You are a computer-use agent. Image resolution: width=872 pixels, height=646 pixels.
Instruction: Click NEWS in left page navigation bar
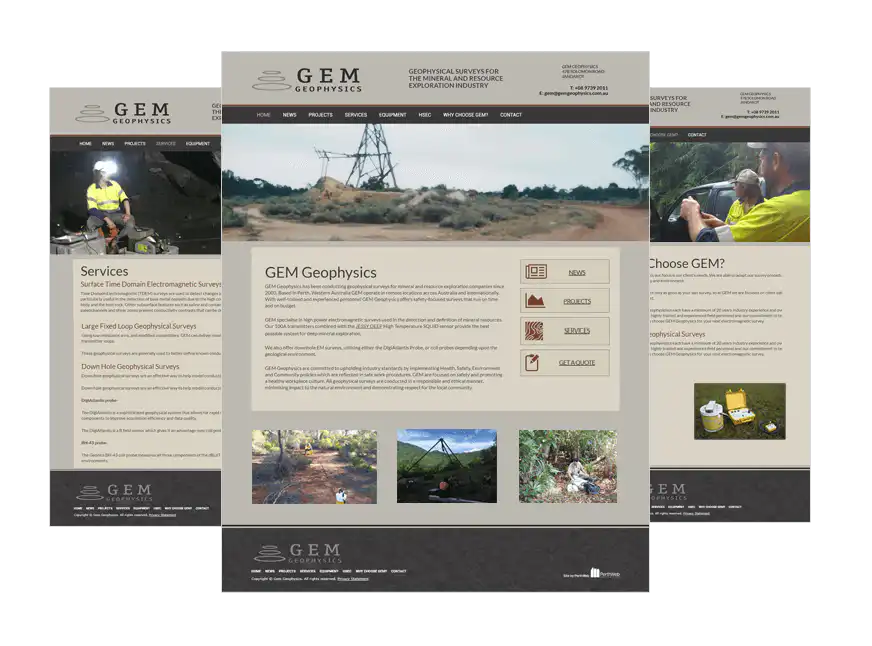(108, 143)
